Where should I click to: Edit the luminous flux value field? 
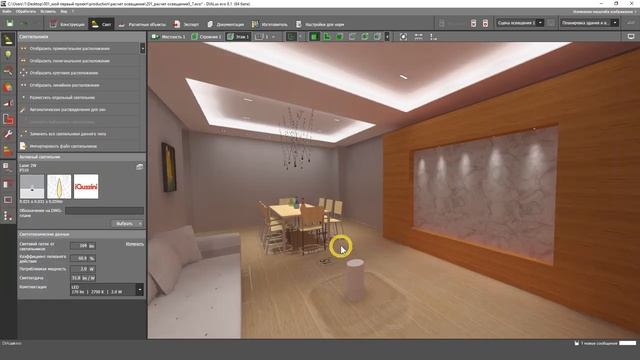[x=83, y=246]
